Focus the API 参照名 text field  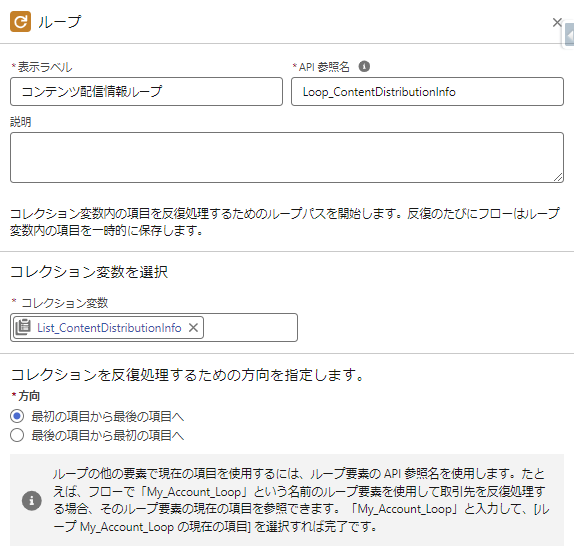pos(427,92)
